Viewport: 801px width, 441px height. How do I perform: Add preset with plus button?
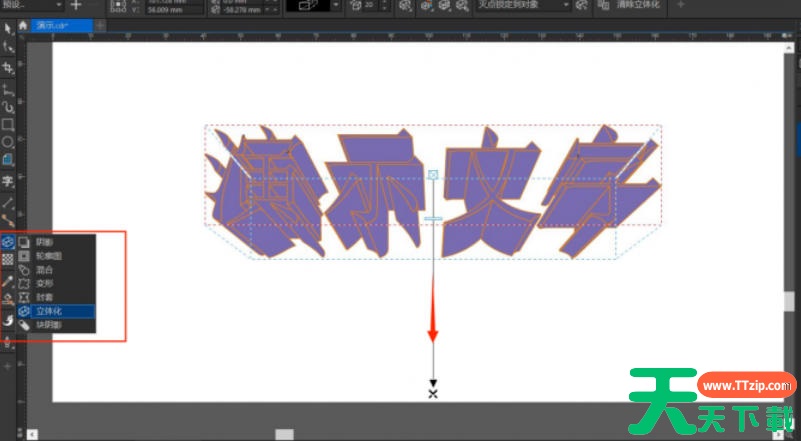pos(76,5)
